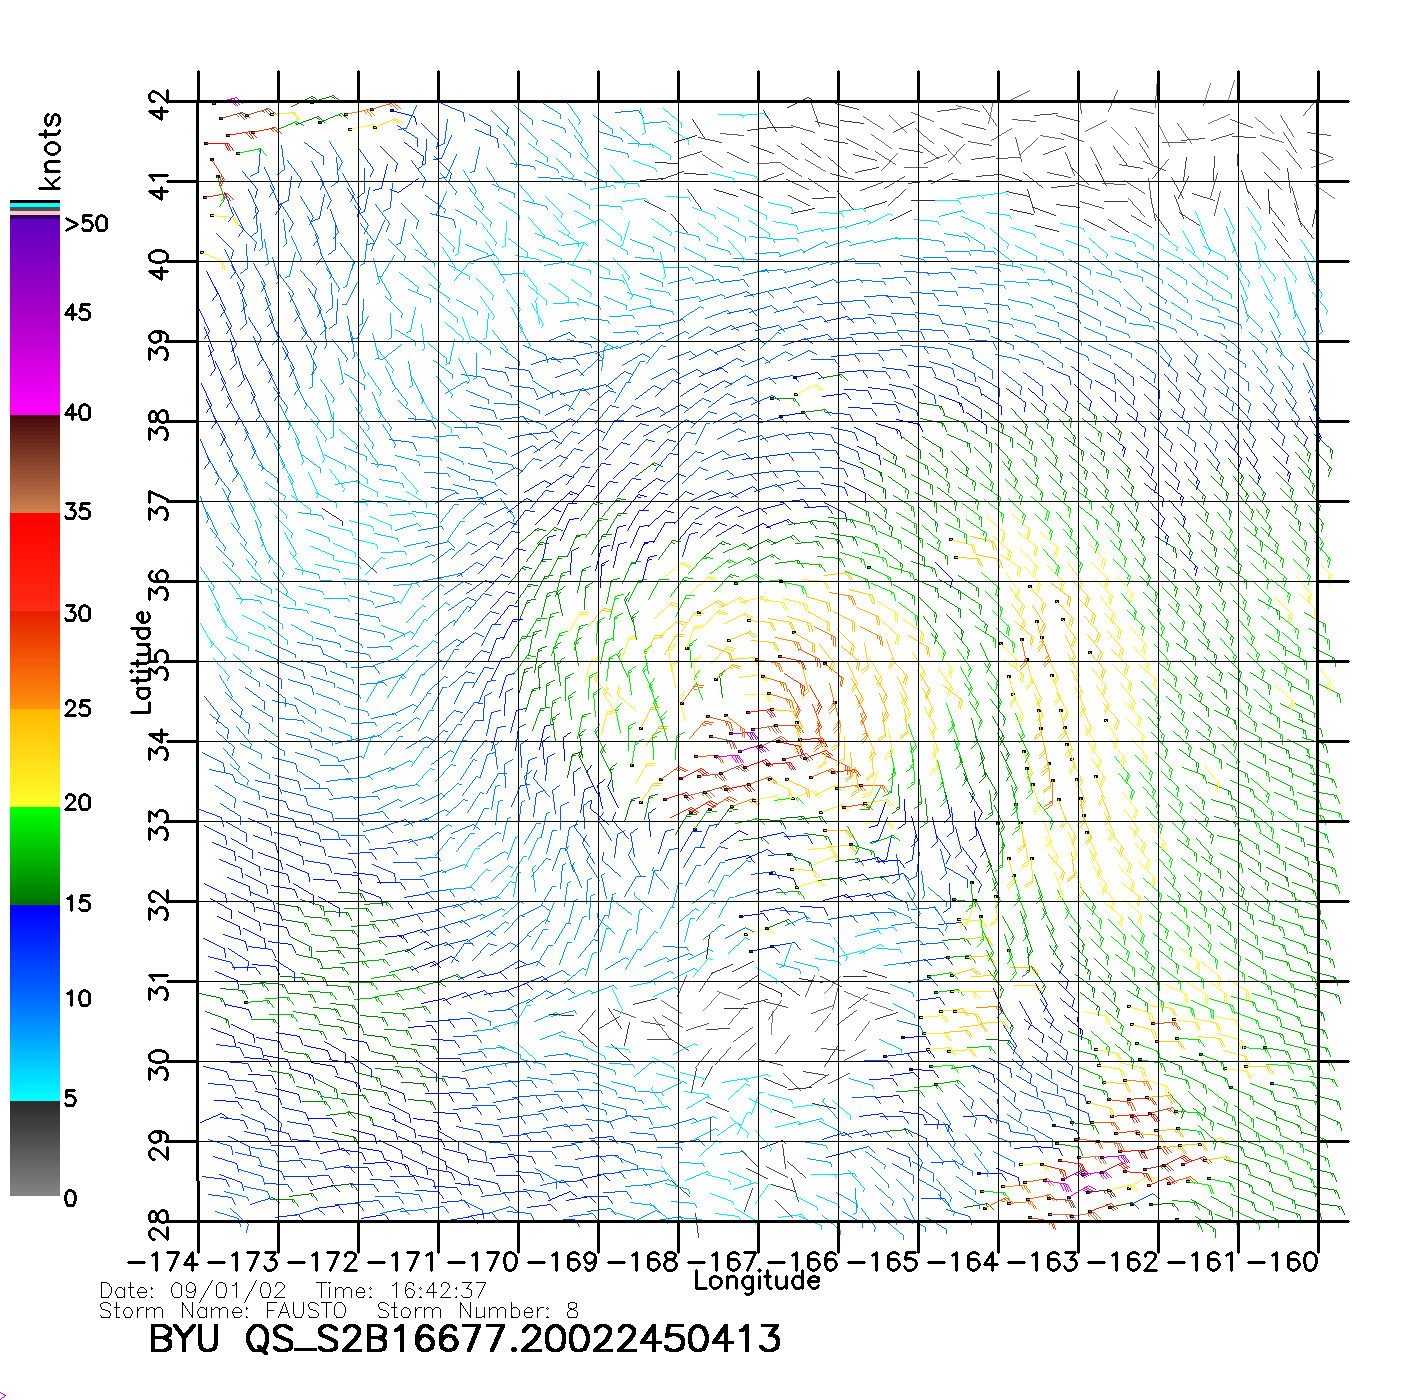Click the vertical 'knots' legend title
Viewport: 1420px width, 1400px height.
click(50, 151)
